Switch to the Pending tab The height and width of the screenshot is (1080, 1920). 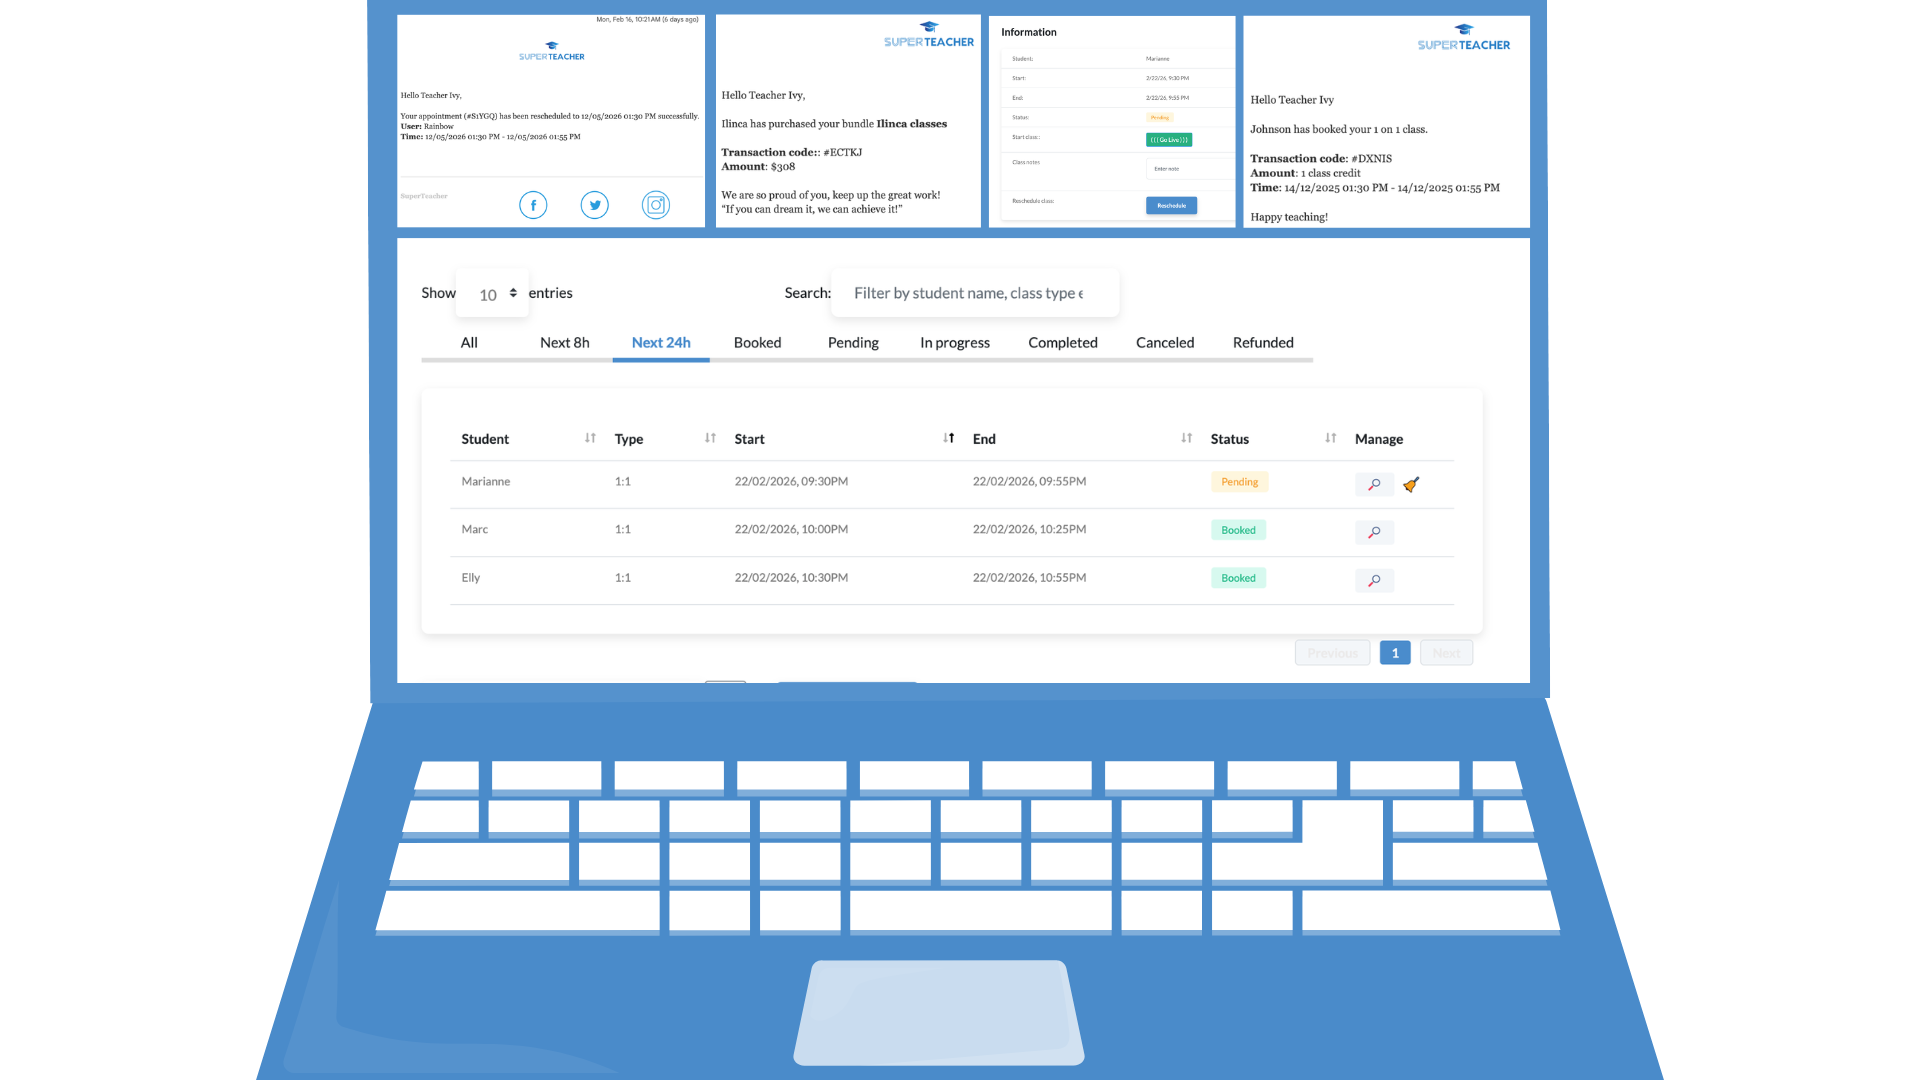[853, 343]
